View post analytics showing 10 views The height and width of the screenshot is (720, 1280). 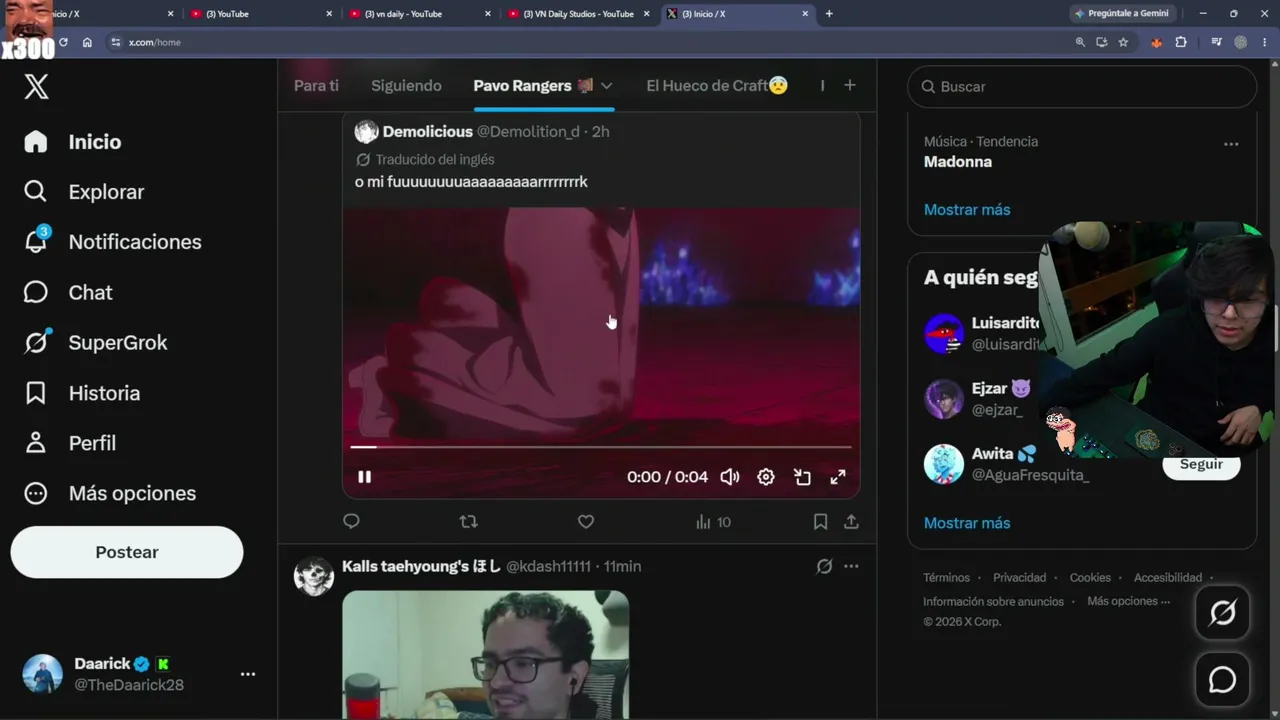(713, 522)
